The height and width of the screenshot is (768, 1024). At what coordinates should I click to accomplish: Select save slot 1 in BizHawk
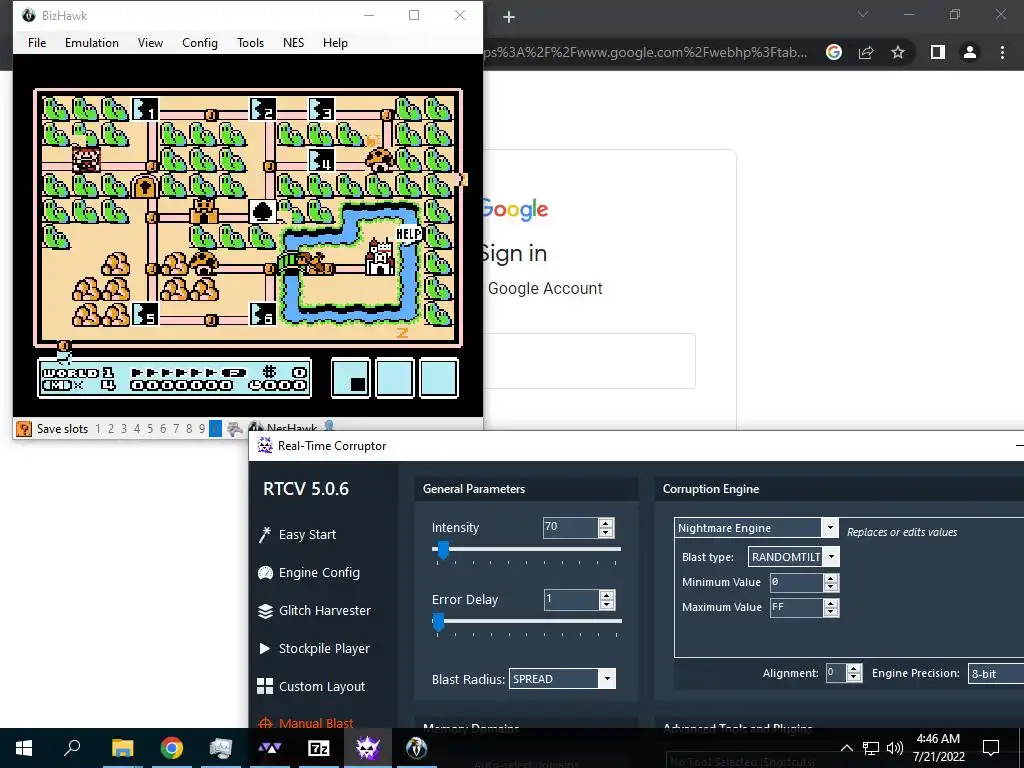[x=98, y=429]
